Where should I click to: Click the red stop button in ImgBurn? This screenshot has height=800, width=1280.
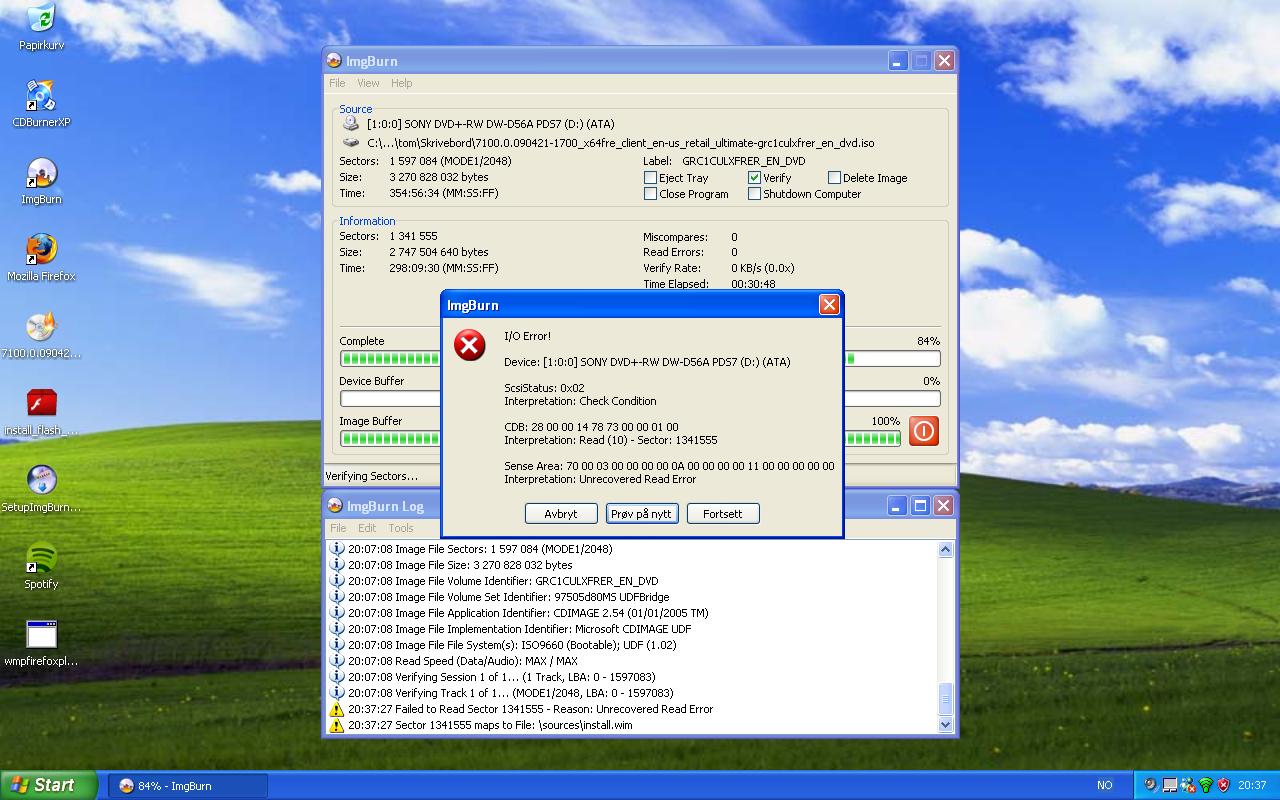click(x=923, y=431)
